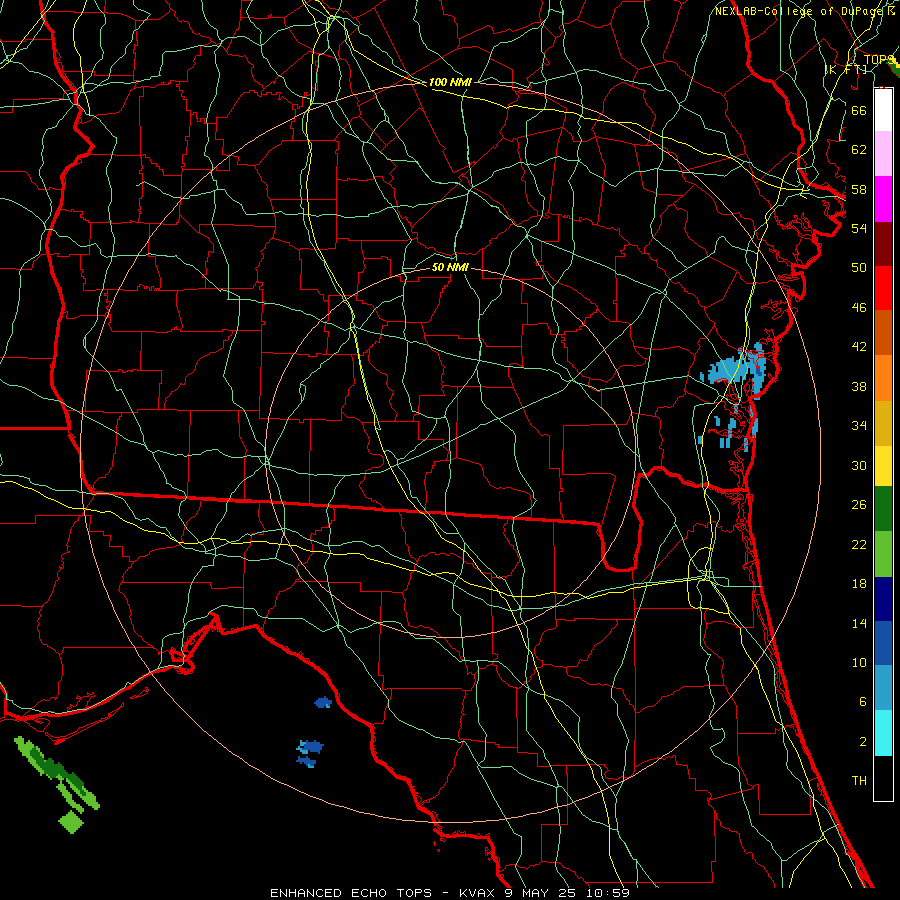Click the dark green swatch near 26
The height and width of the screenshot is (900, 900).
pos(883,509)
